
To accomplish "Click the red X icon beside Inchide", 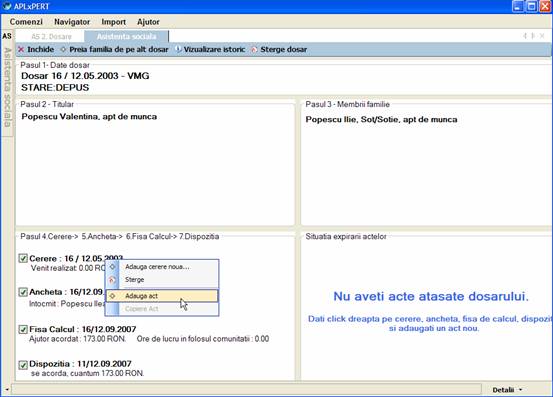I will point(21,49).
